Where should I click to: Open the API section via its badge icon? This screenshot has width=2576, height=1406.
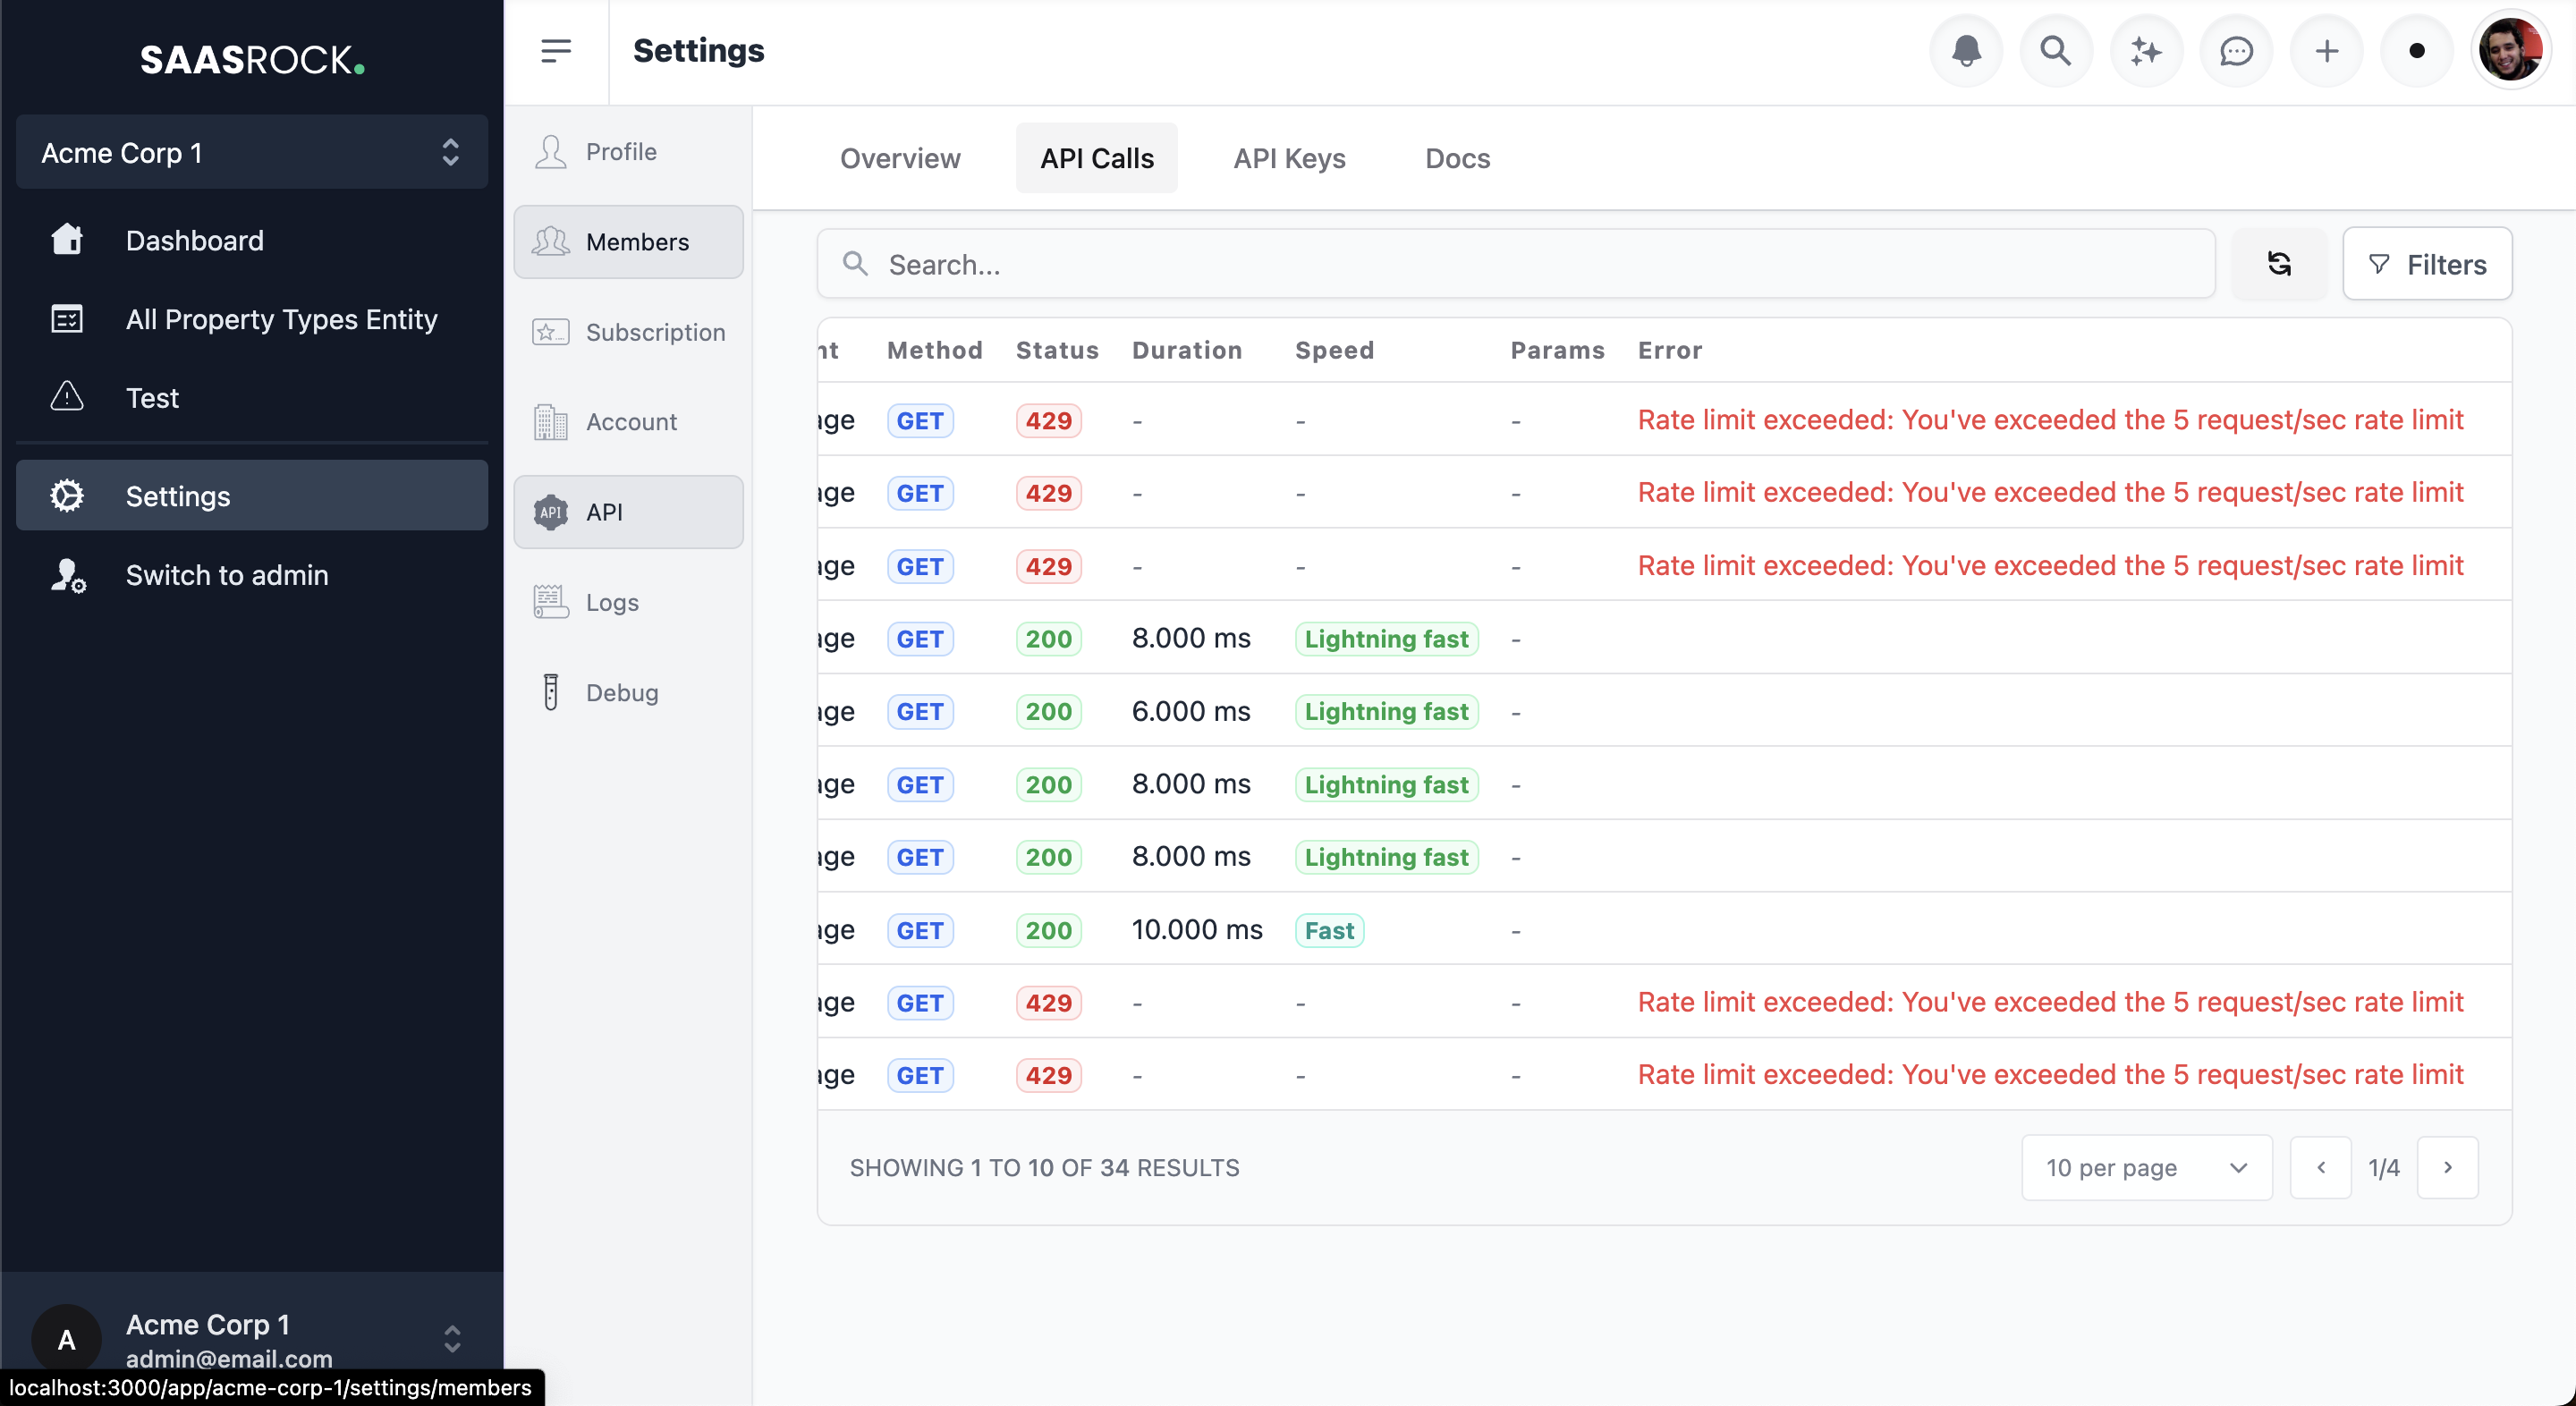549,511
